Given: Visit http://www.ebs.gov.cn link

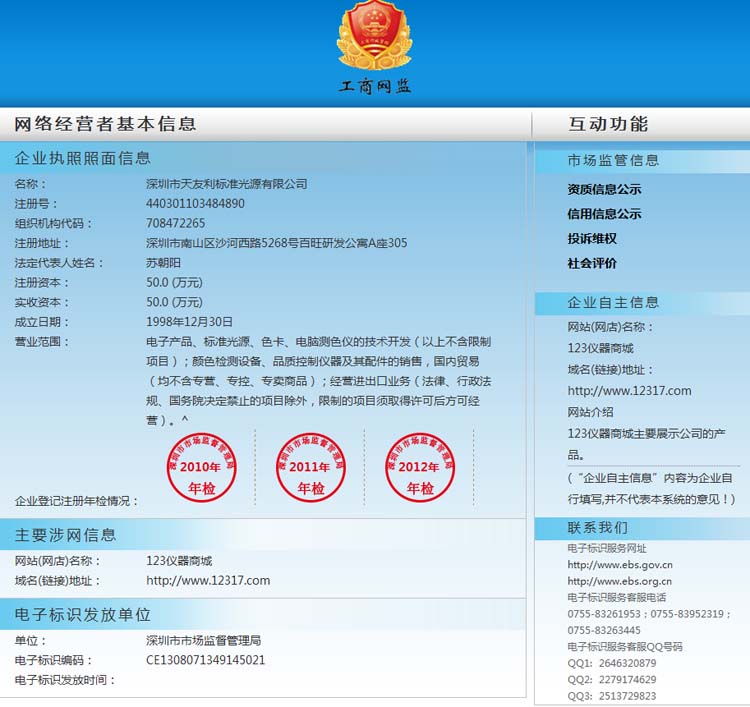Looking at the screenshot, I should coord(620,565).
